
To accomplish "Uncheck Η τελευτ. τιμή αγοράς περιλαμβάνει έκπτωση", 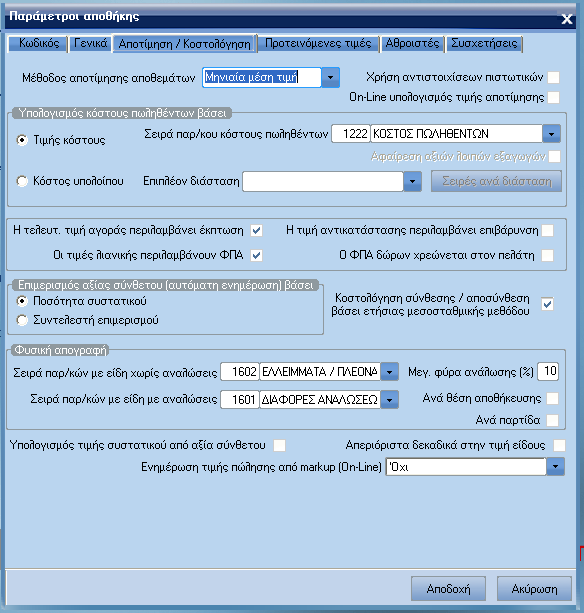I will click(256, 231).
